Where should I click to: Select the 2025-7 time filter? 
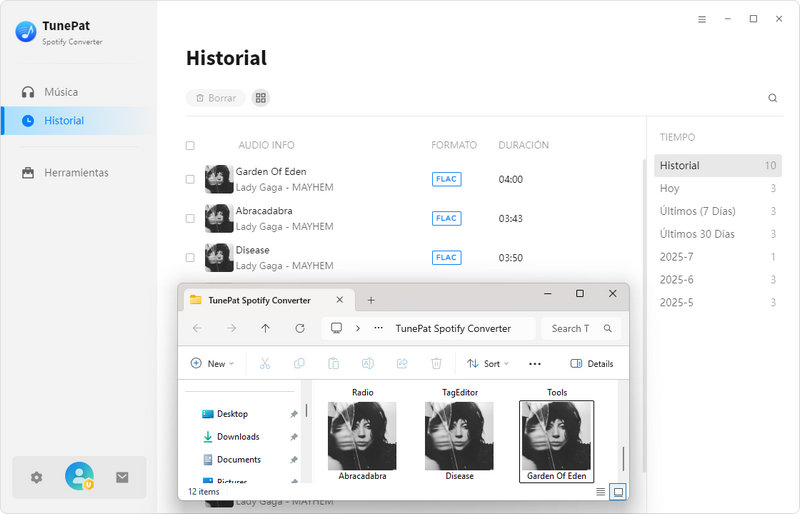(717, 257)
